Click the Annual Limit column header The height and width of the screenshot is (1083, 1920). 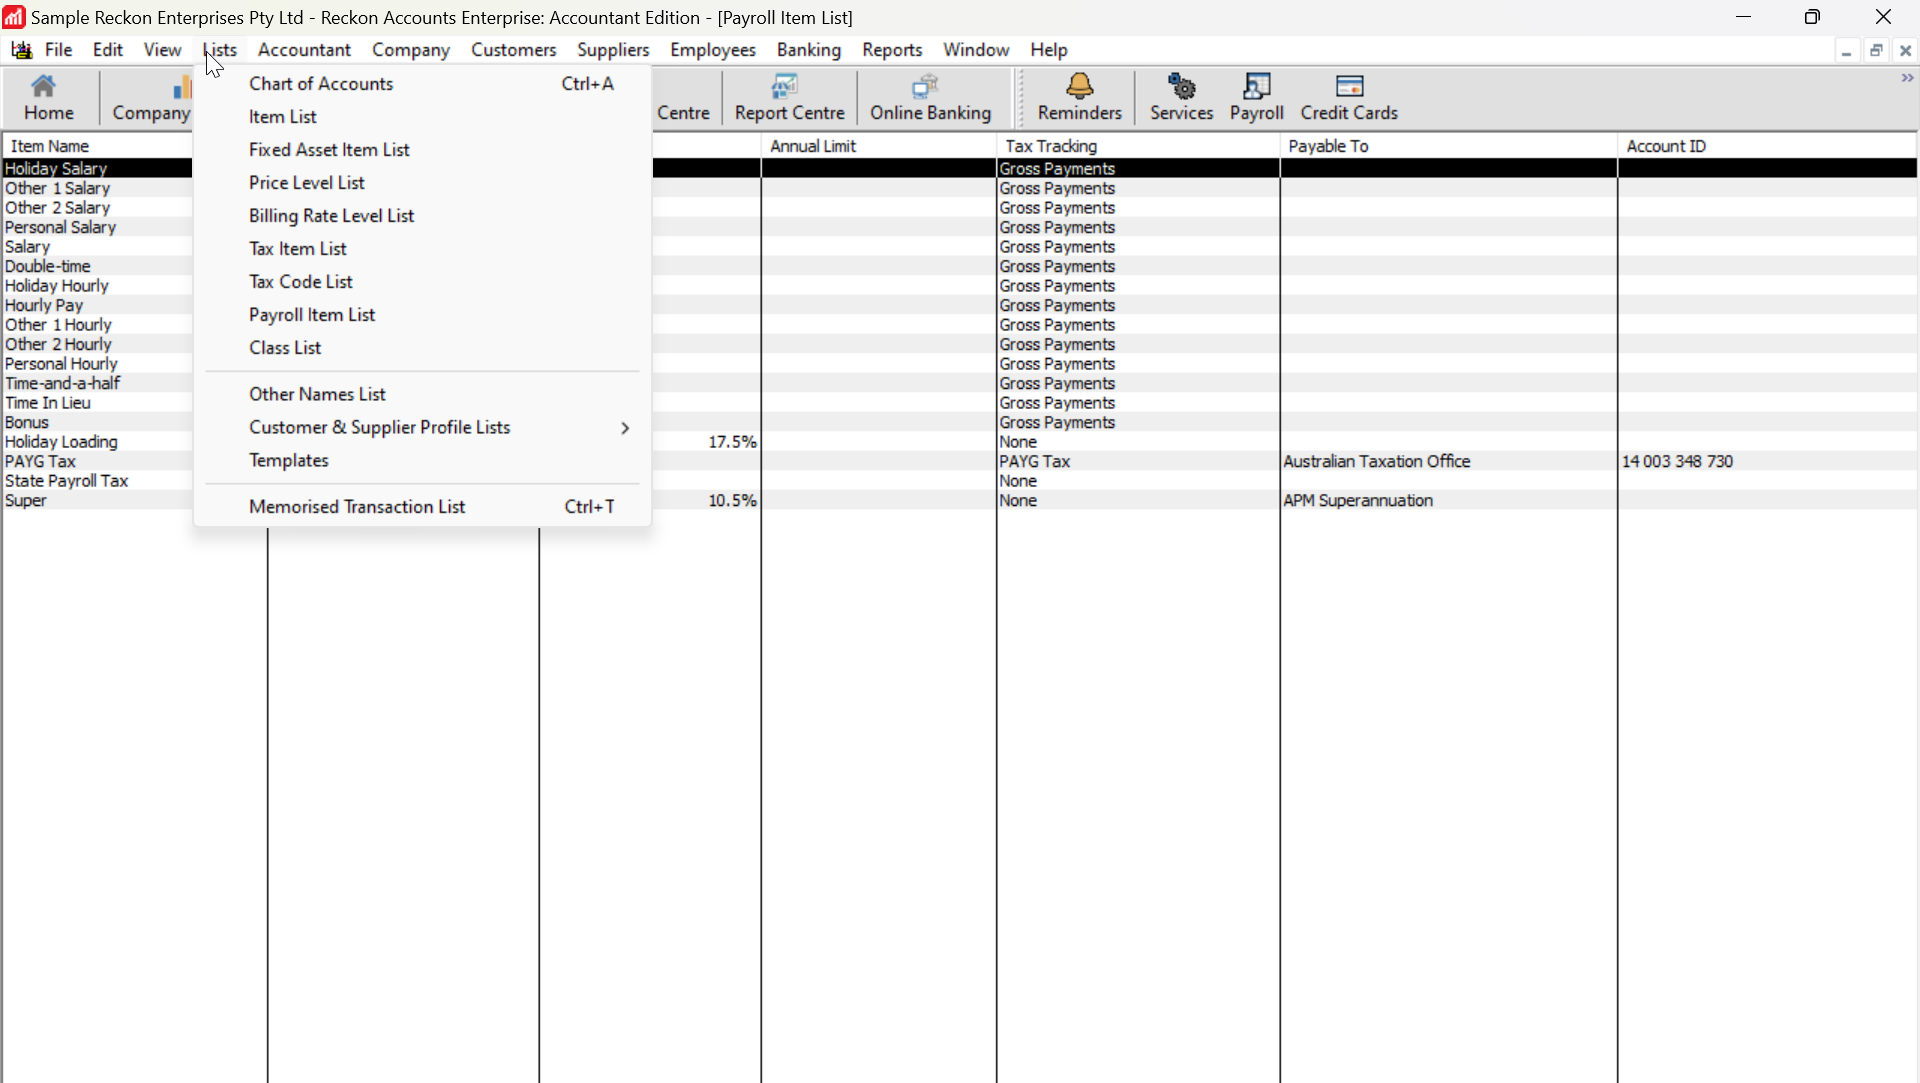[x=879, y=146]
